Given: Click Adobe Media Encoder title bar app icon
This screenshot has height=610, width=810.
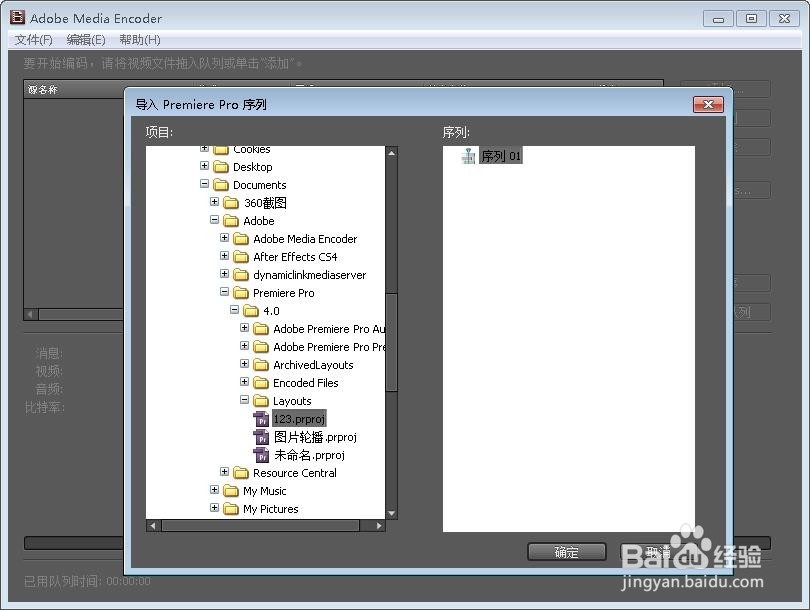Looking at the screenshot, I should 17,17.
